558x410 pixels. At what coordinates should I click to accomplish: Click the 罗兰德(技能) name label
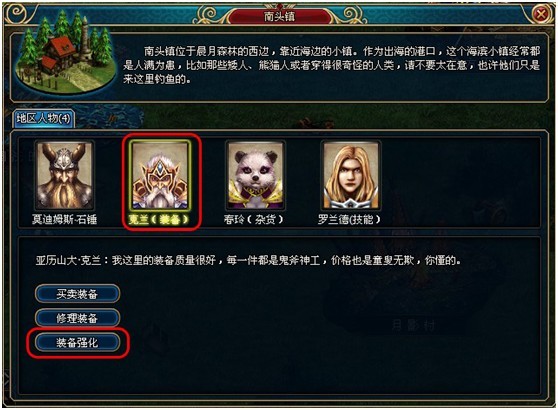click(349, 219)
